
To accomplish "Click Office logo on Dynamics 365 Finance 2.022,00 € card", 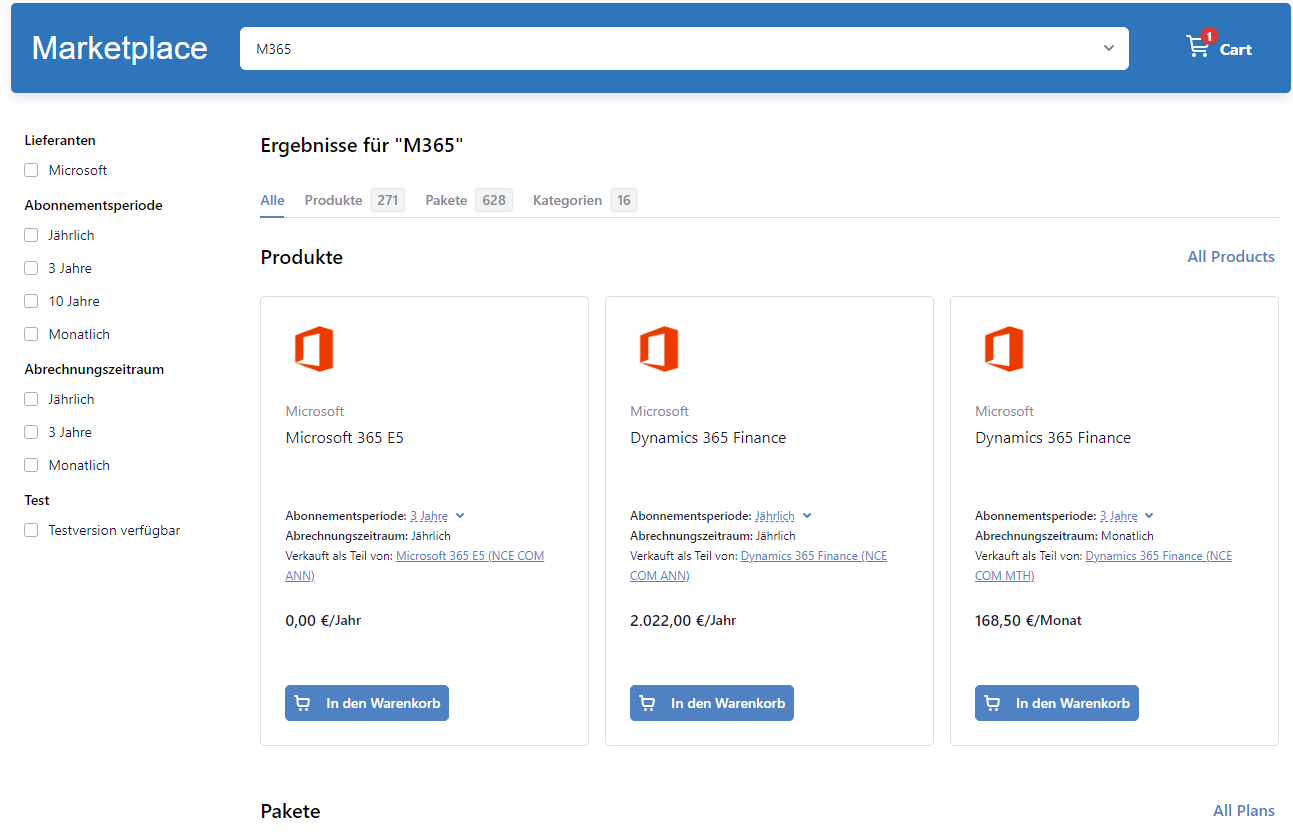I will 658,349.
